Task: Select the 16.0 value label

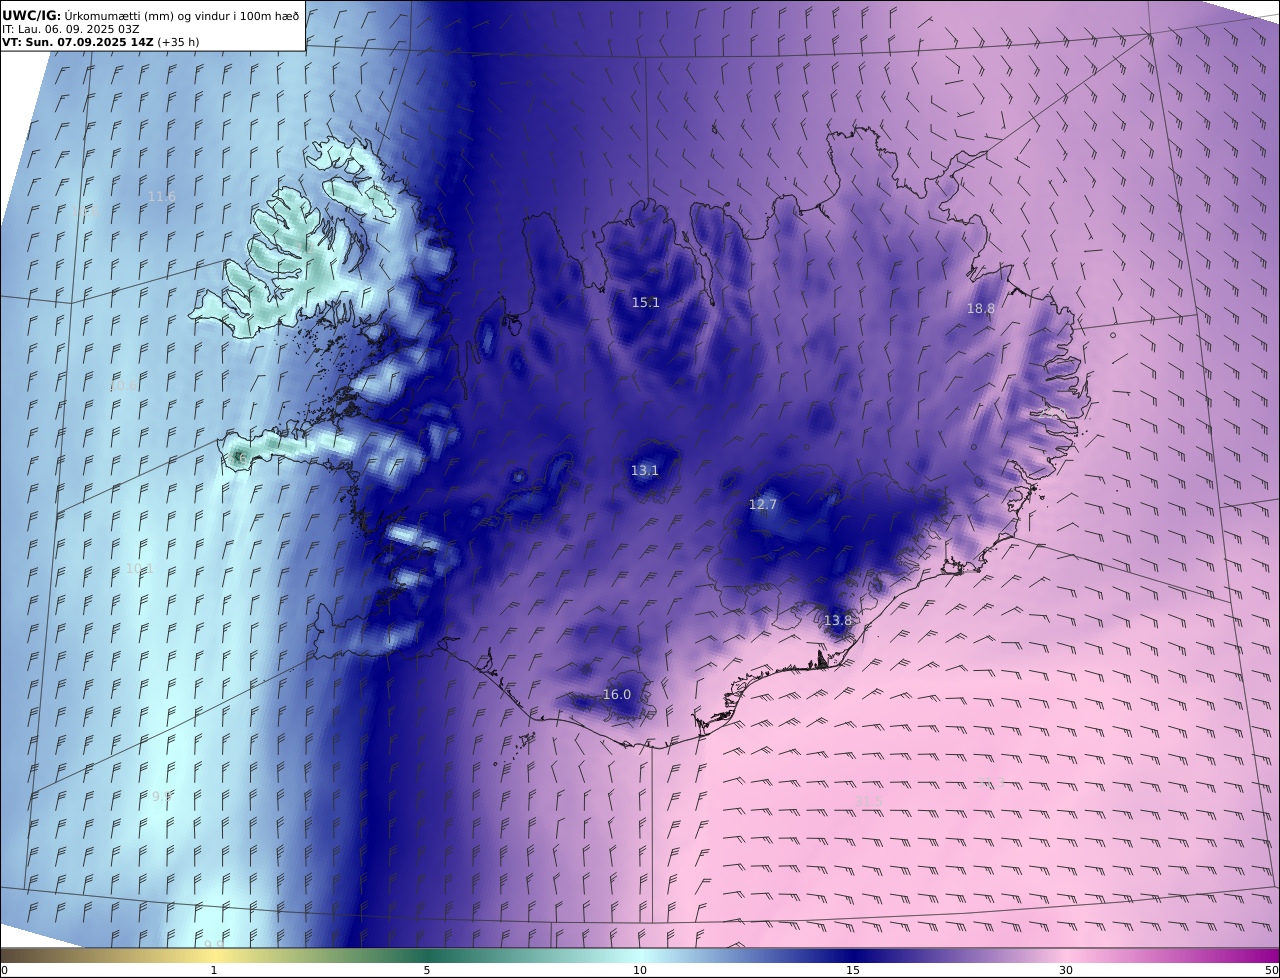Action: (x=617, y=695)
